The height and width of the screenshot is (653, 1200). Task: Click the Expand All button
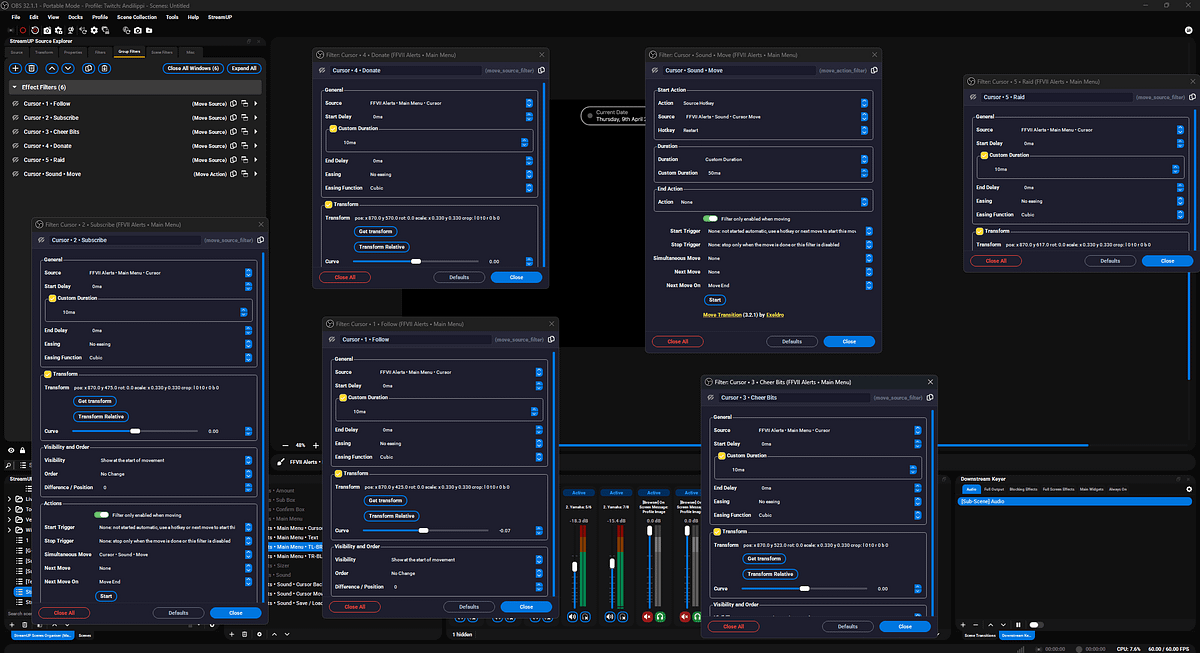click(x=244, y=69)
